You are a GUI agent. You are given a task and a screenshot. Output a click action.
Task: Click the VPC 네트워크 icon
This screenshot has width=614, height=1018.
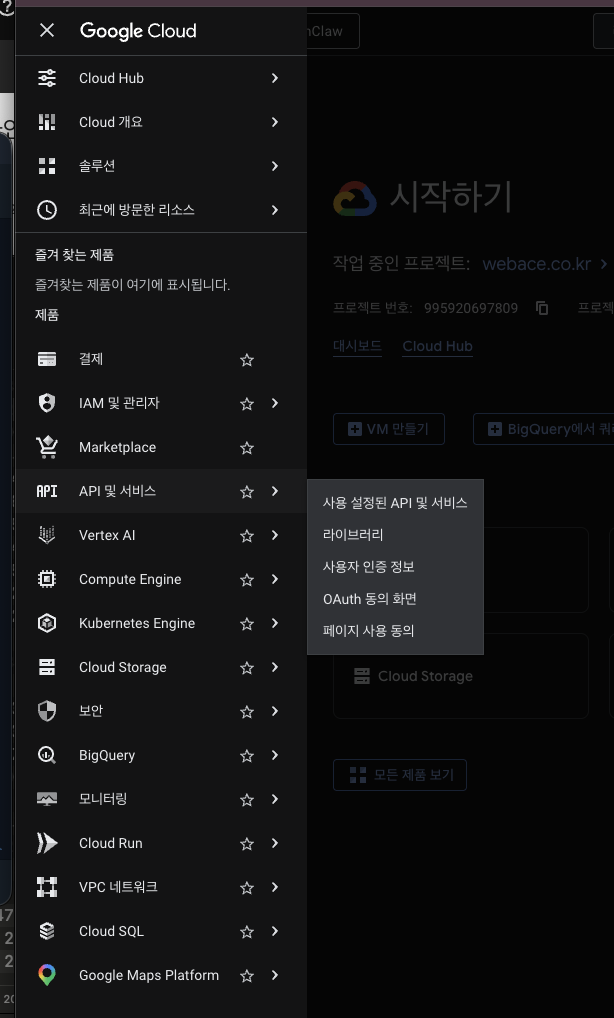(47, 887)
